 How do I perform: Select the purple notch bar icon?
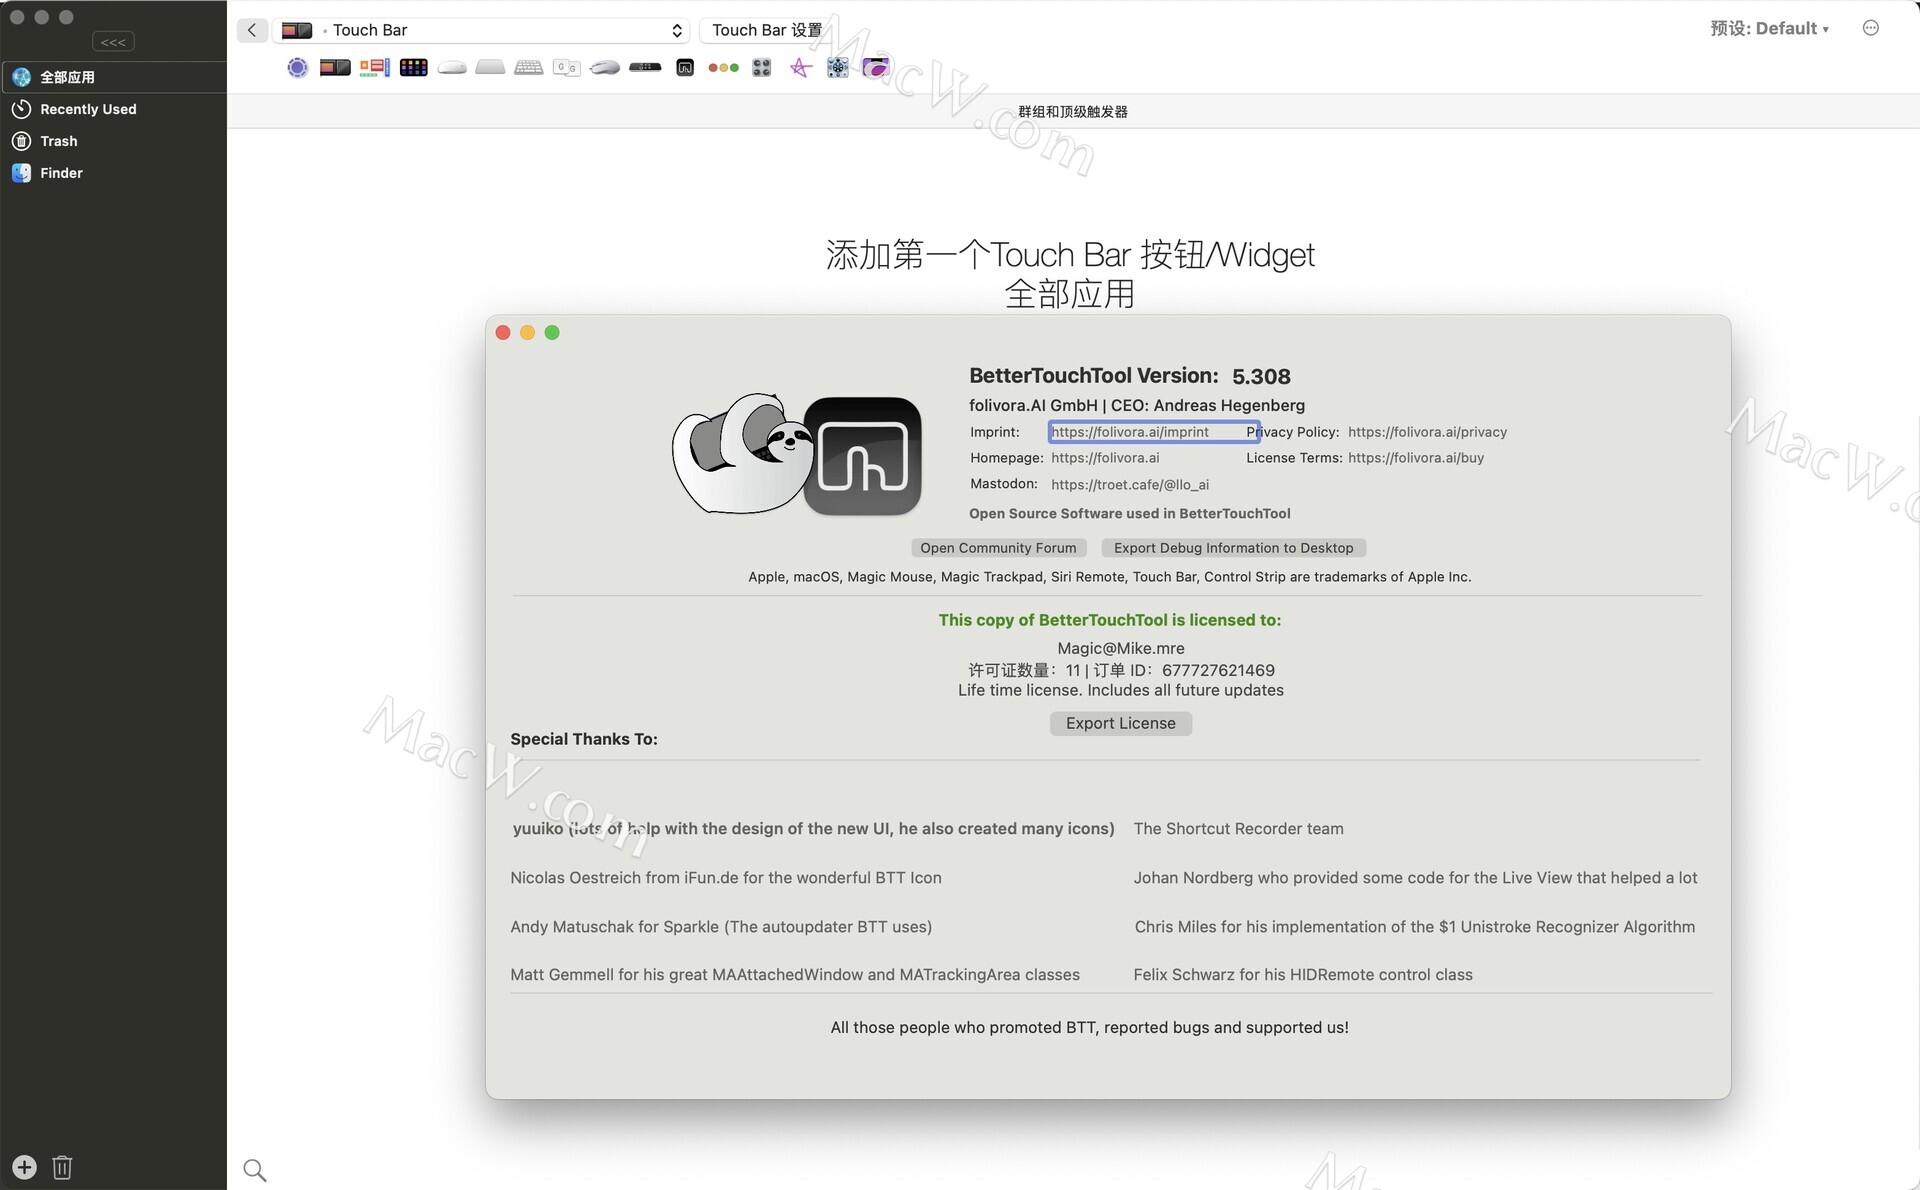(x=876, y=67)
